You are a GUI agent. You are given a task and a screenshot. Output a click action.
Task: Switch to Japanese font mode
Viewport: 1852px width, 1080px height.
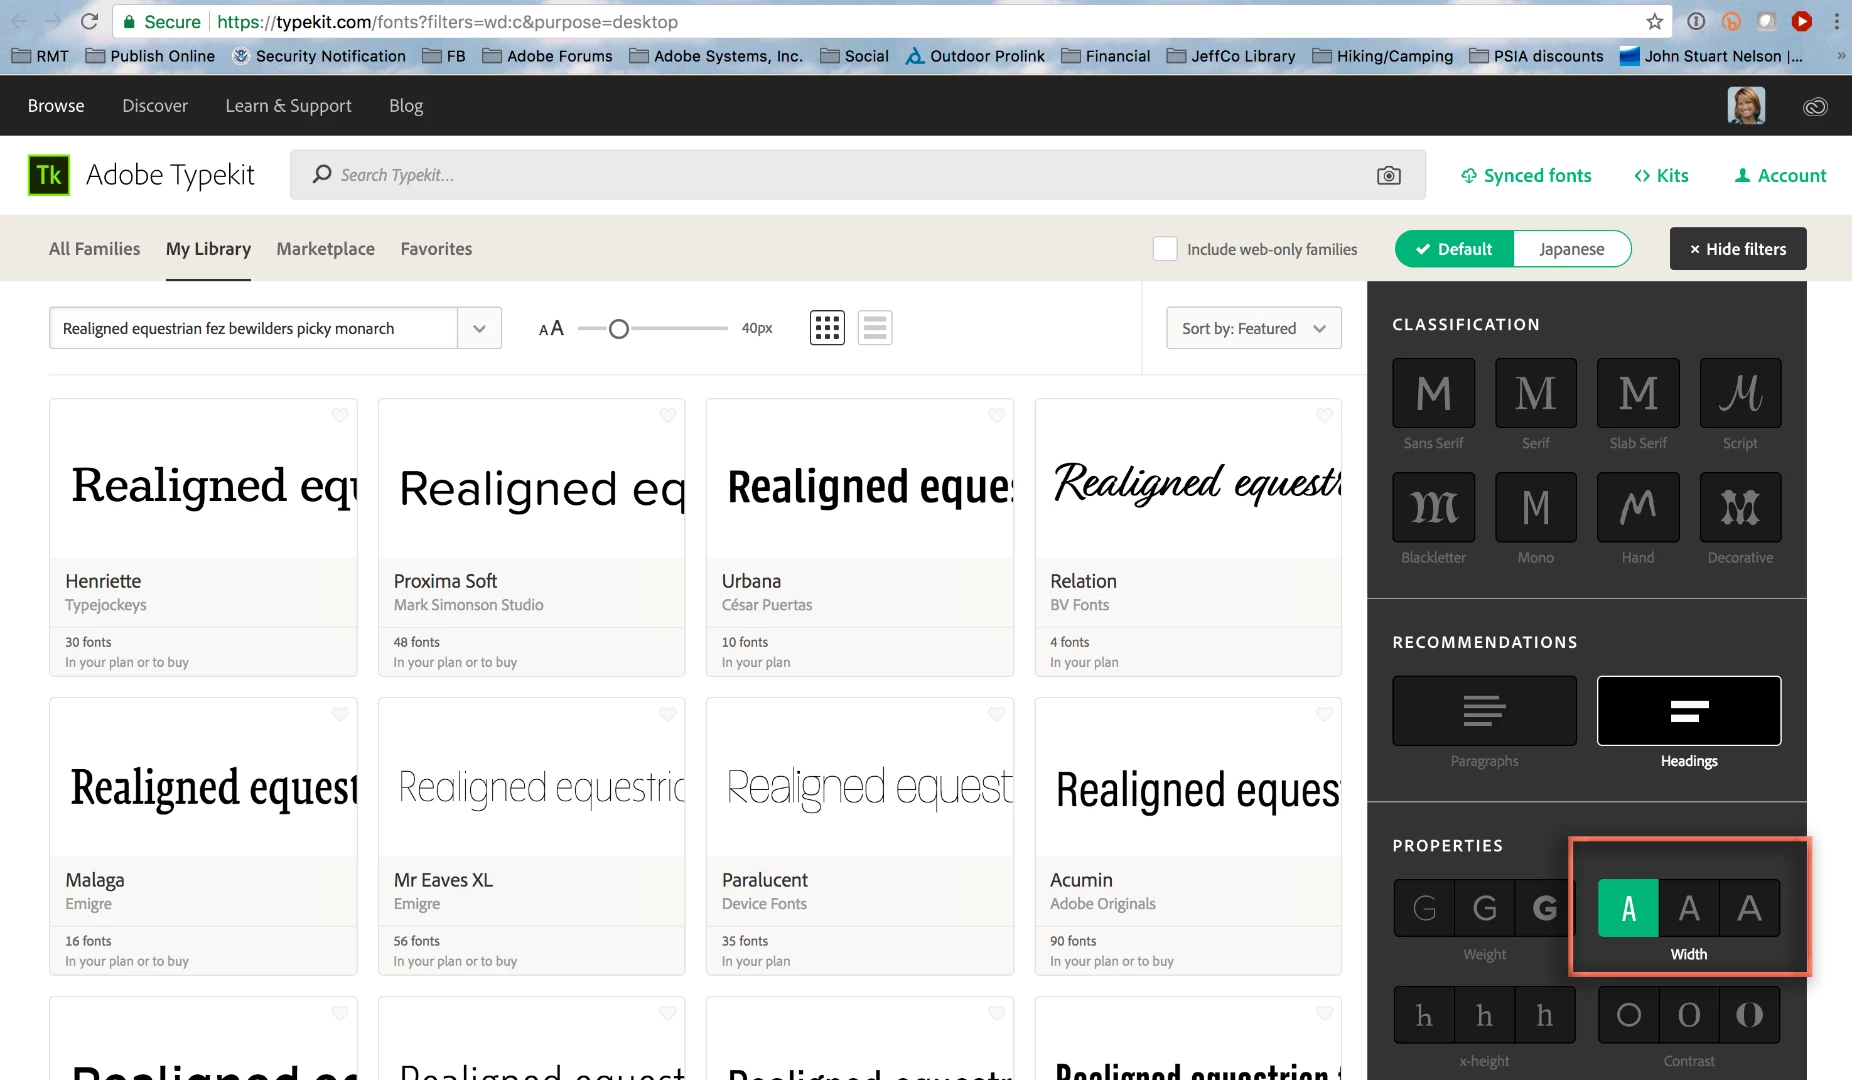1572,249
